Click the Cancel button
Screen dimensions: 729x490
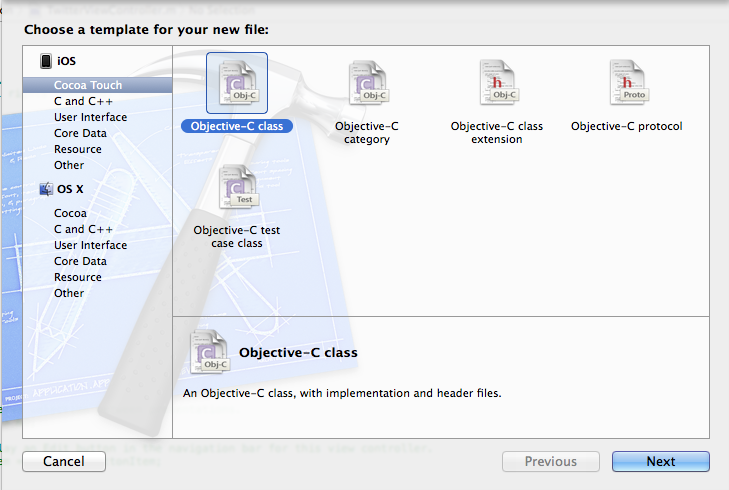click(64, 461)
